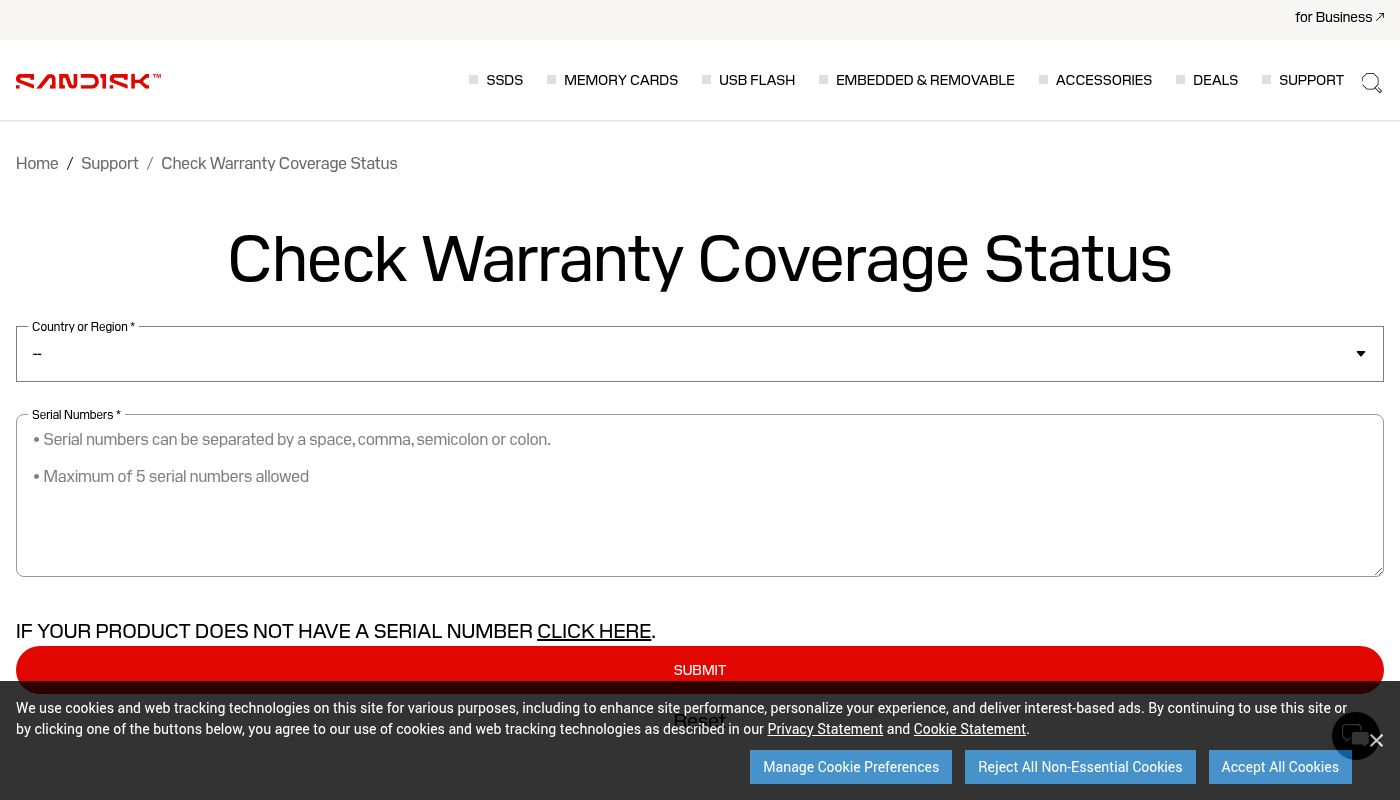
Task: Open the search magnifier icon
Action: tap(1371, 83)
